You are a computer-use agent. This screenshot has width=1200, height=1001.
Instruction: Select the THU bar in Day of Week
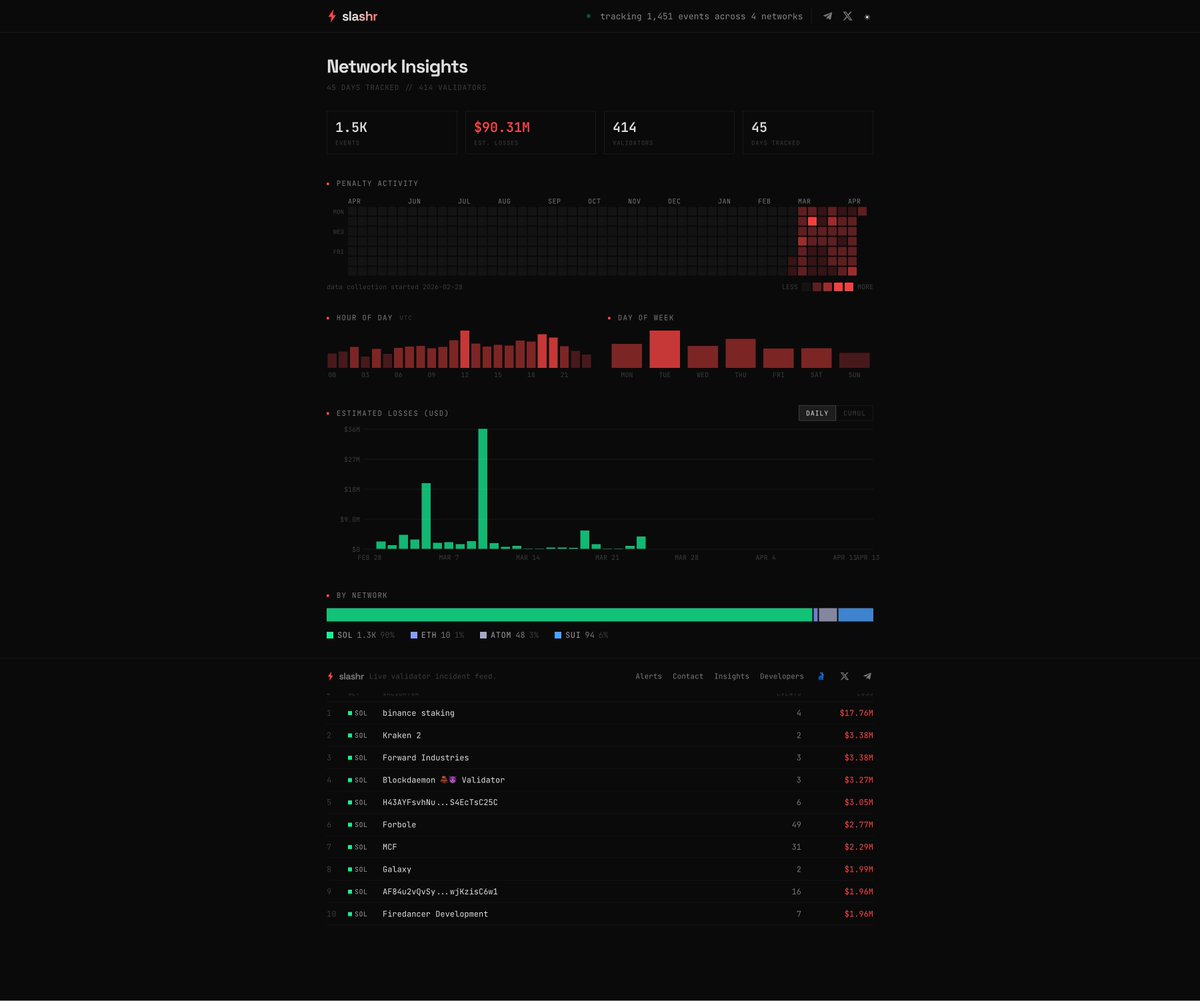741,353
